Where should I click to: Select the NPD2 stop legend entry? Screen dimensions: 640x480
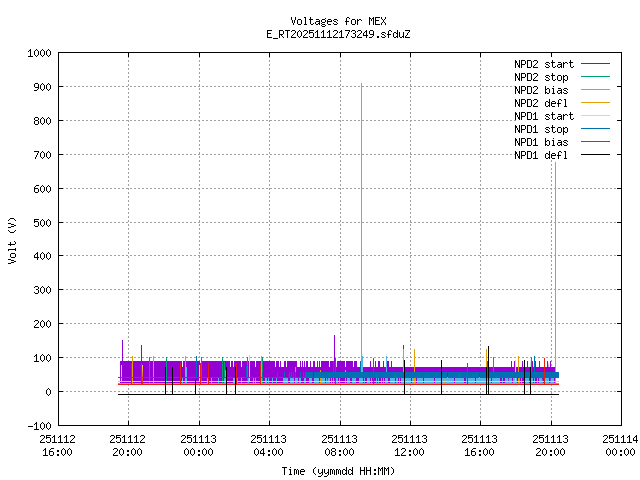click(x=541, y=77)
